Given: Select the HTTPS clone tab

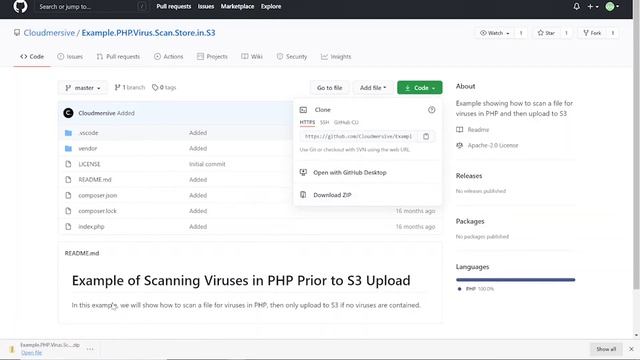Looking at the screenshot, I should pos(307,122).
